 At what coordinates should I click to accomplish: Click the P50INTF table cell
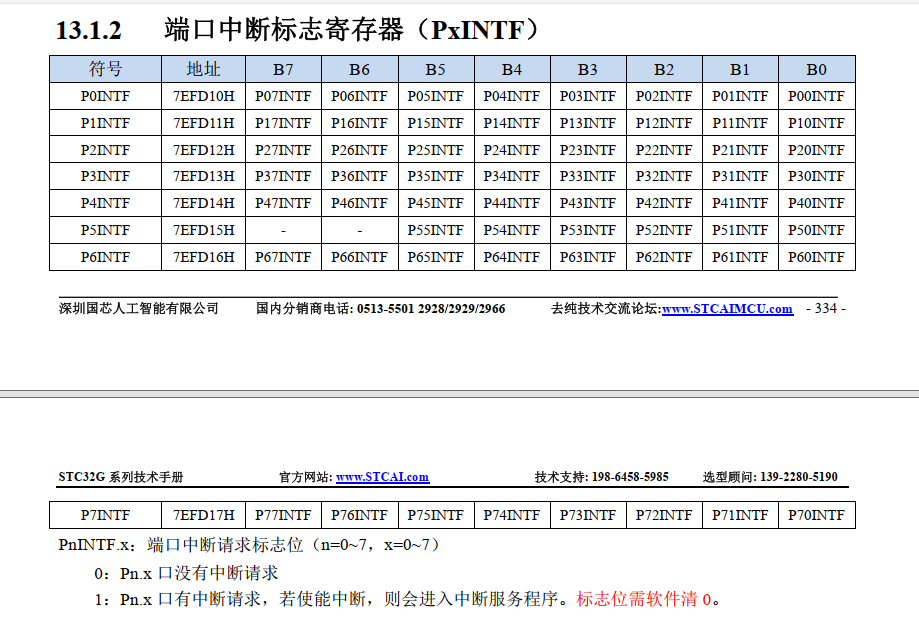click(816, 230)
